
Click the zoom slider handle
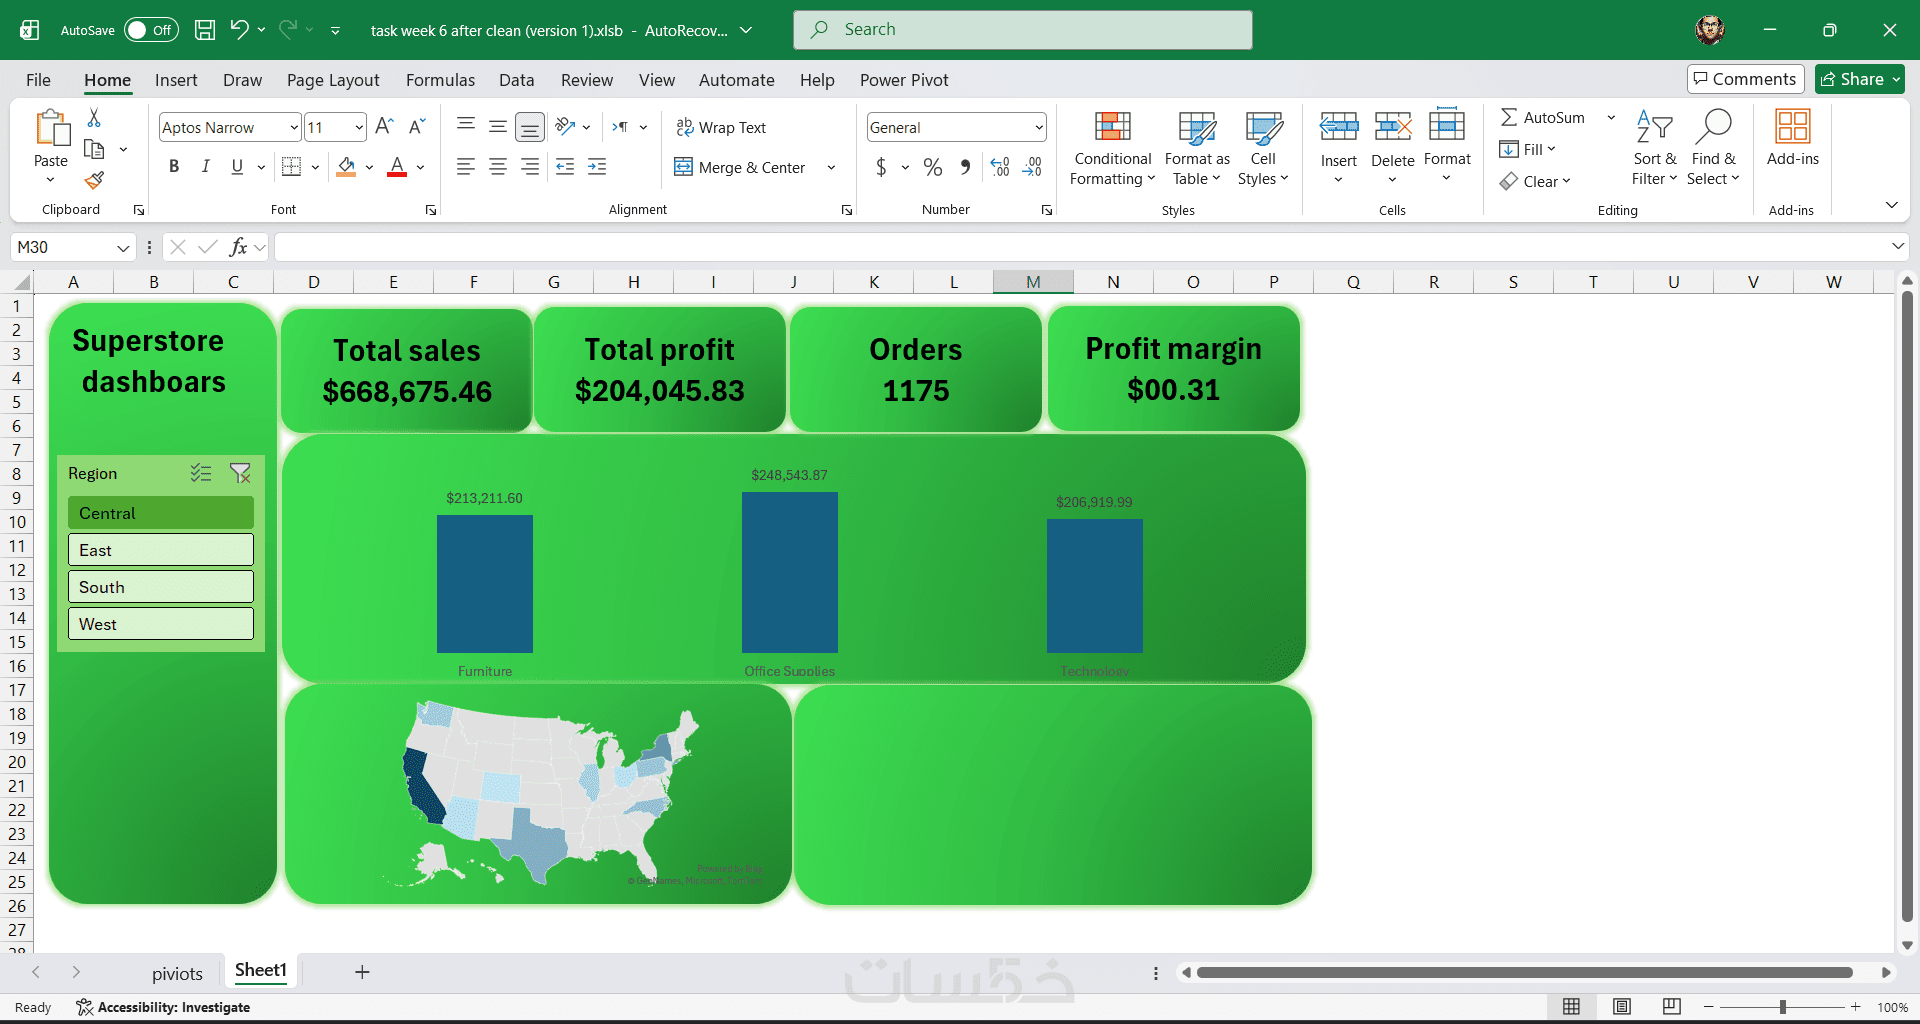click(1783, 1007)
